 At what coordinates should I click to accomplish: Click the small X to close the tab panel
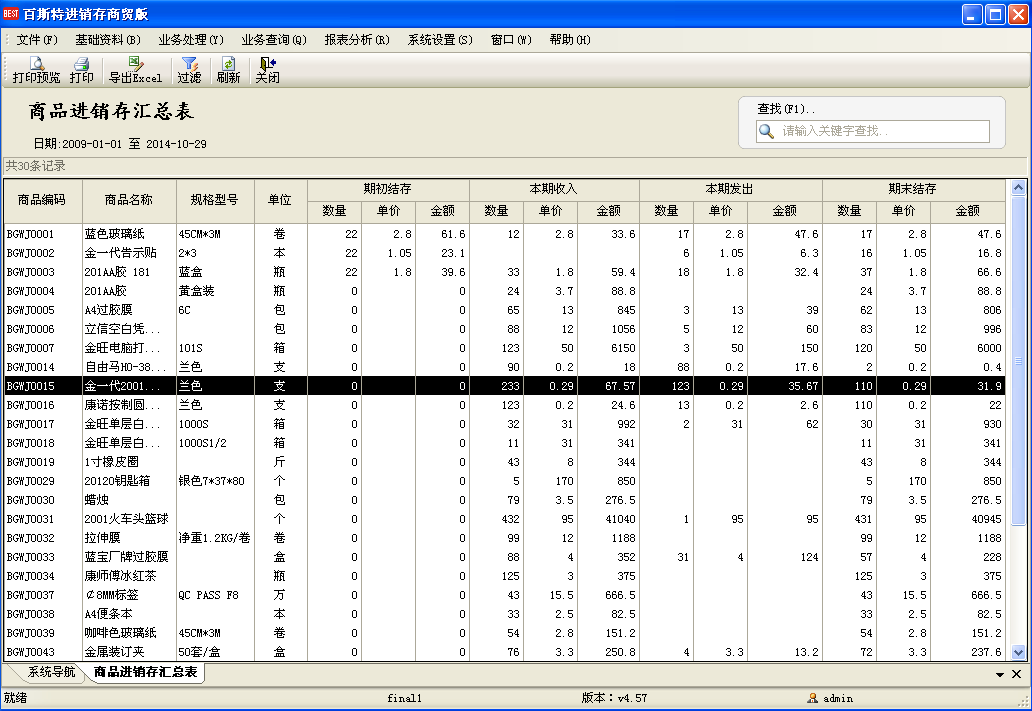tap(1017, 675)
